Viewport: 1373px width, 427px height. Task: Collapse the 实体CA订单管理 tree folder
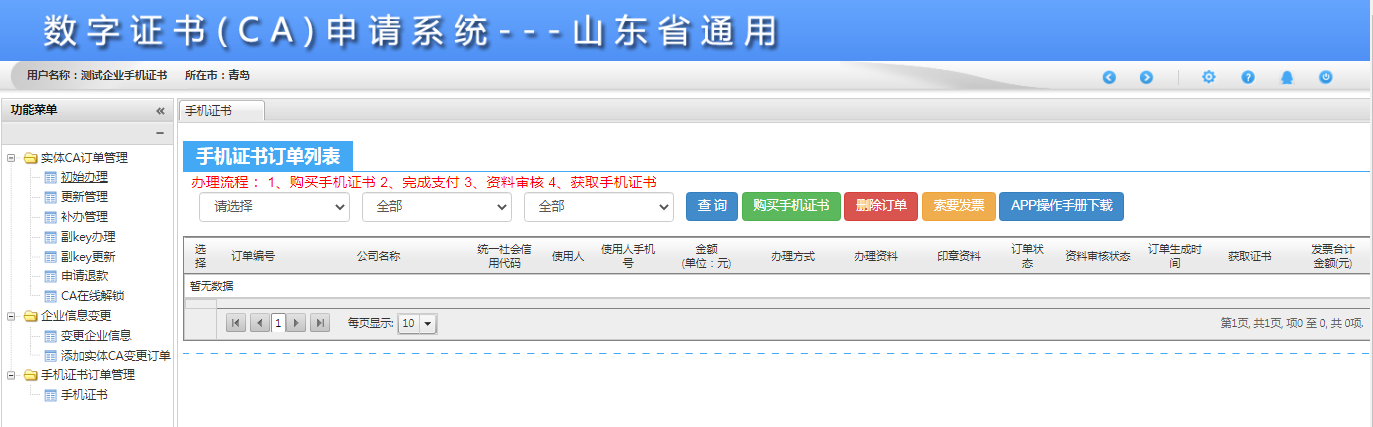(x=11, y=157)
